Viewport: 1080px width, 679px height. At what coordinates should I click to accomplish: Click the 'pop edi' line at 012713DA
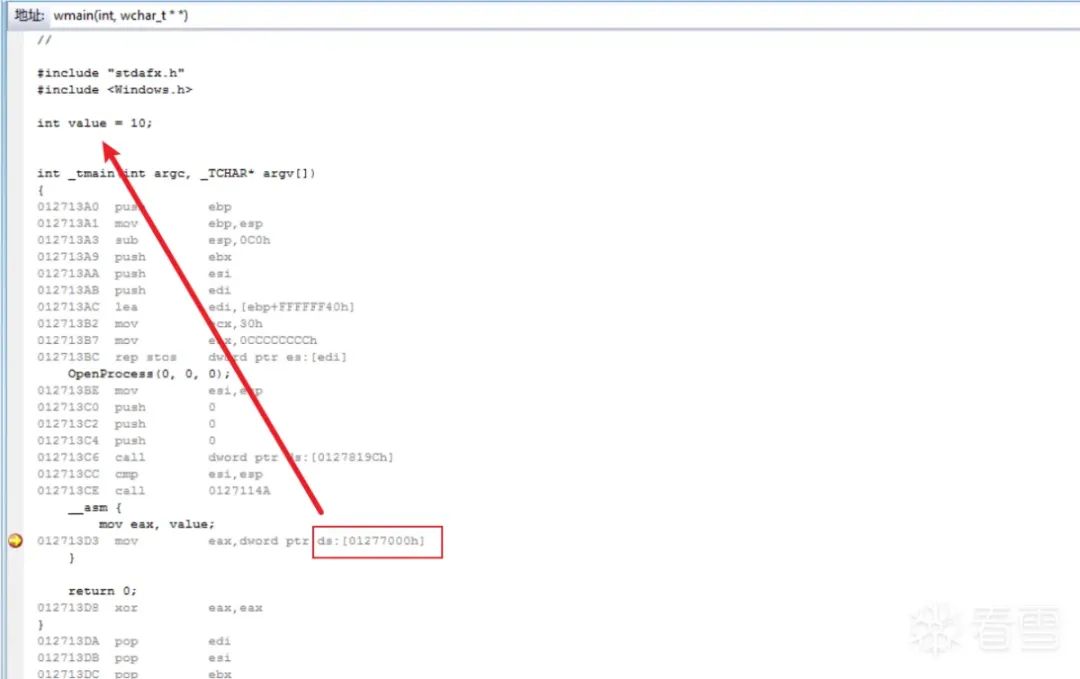pyautogui.click(x=134, y=641)
